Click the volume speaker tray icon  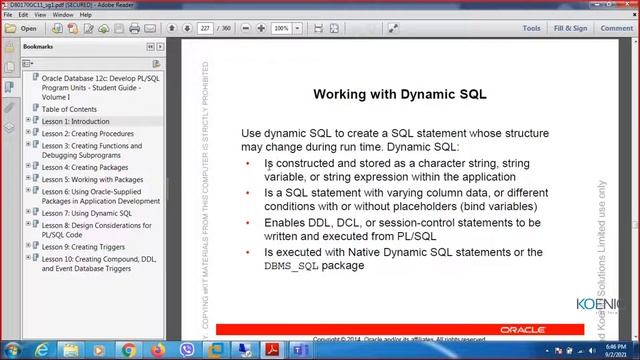pyautogui.click(x=592, y=351)
